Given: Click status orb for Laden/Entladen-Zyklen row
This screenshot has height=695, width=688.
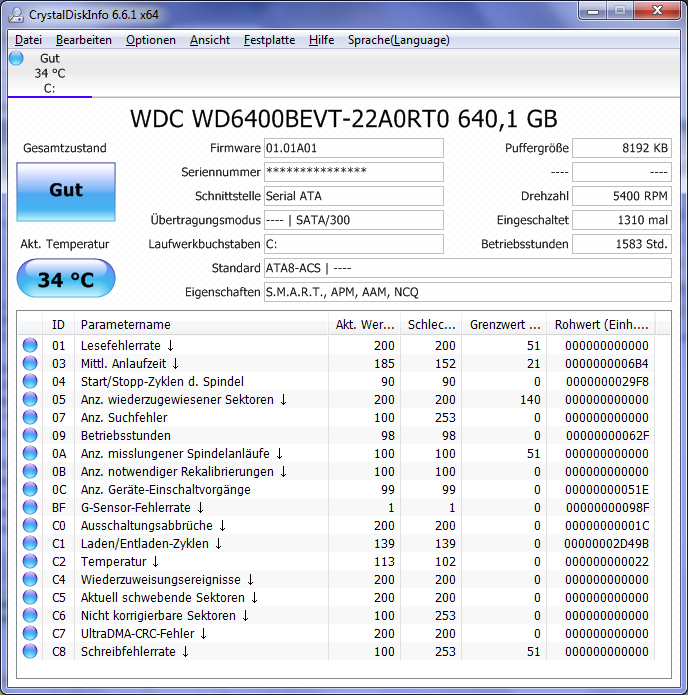Looking at the screenshot, I should pyautogui.click(x=30, y=543).
